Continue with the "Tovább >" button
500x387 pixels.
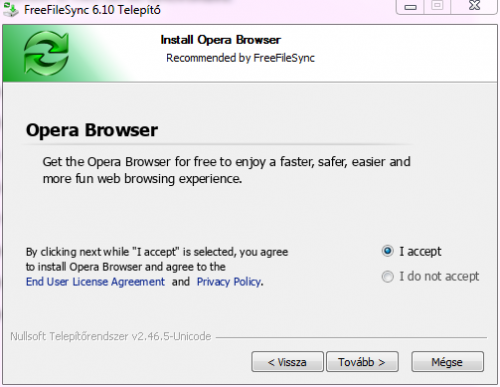click(362, 362)
